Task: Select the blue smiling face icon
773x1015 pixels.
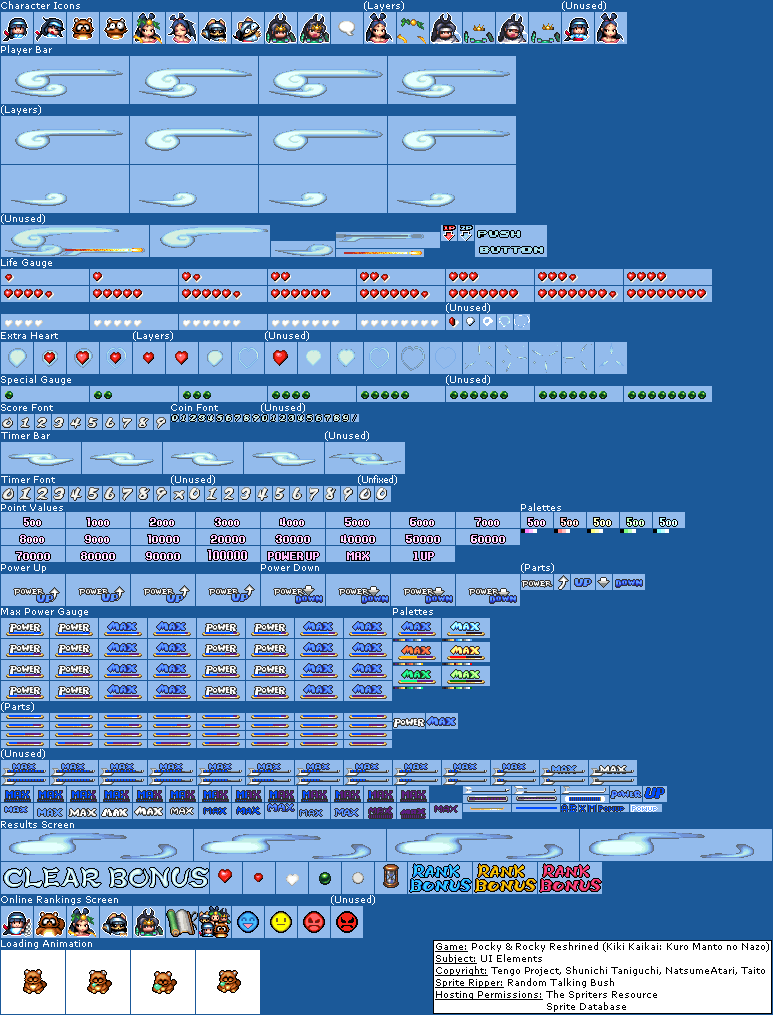Action: [x=247, y=922]
